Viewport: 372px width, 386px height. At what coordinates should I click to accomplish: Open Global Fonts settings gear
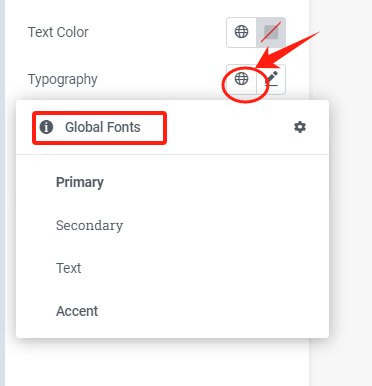300,127
